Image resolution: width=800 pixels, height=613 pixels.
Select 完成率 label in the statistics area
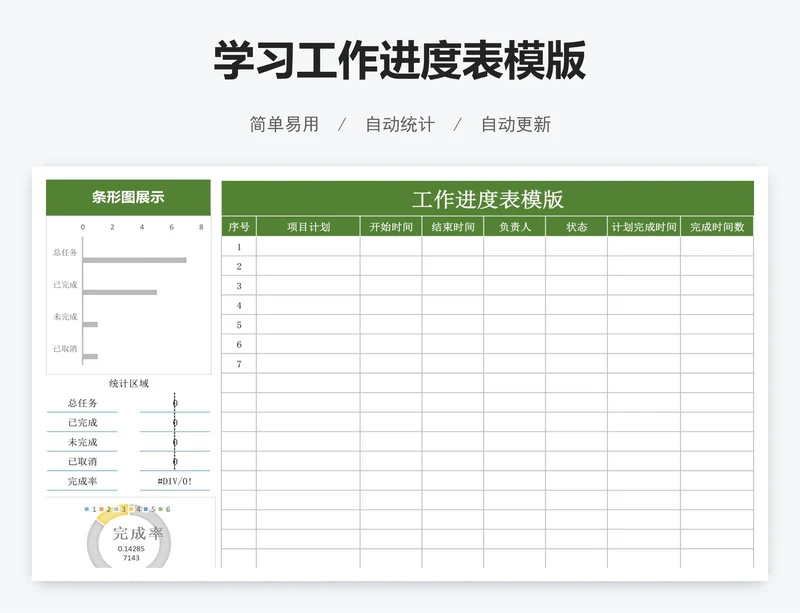[82, 481]
